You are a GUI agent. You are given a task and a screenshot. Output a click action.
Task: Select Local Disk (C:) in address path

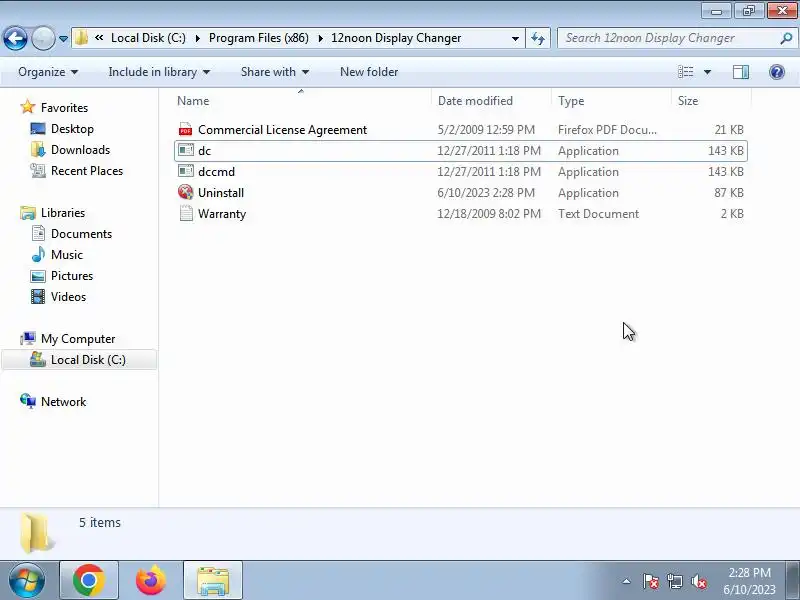pyautogui.click(x=148, y=38)
